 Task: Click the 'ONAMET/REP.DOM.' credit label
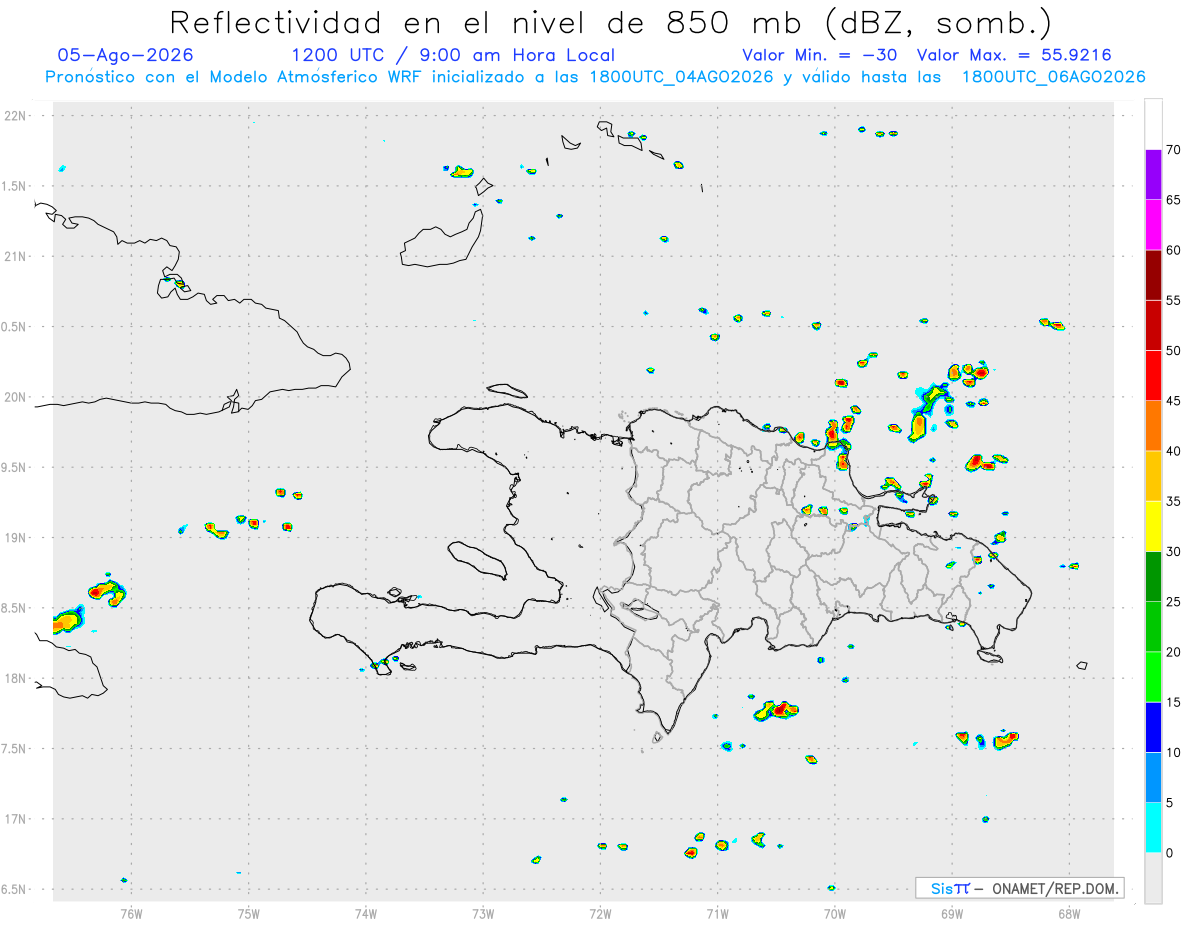point(1053,888)
